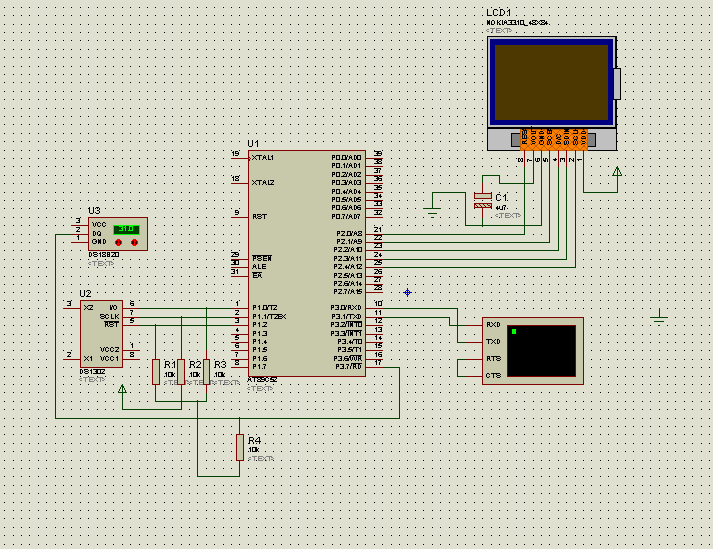Click the power terminal arrow below DS1302
Viewport: 713px width, 549px height.
click(x=122, y=389)
